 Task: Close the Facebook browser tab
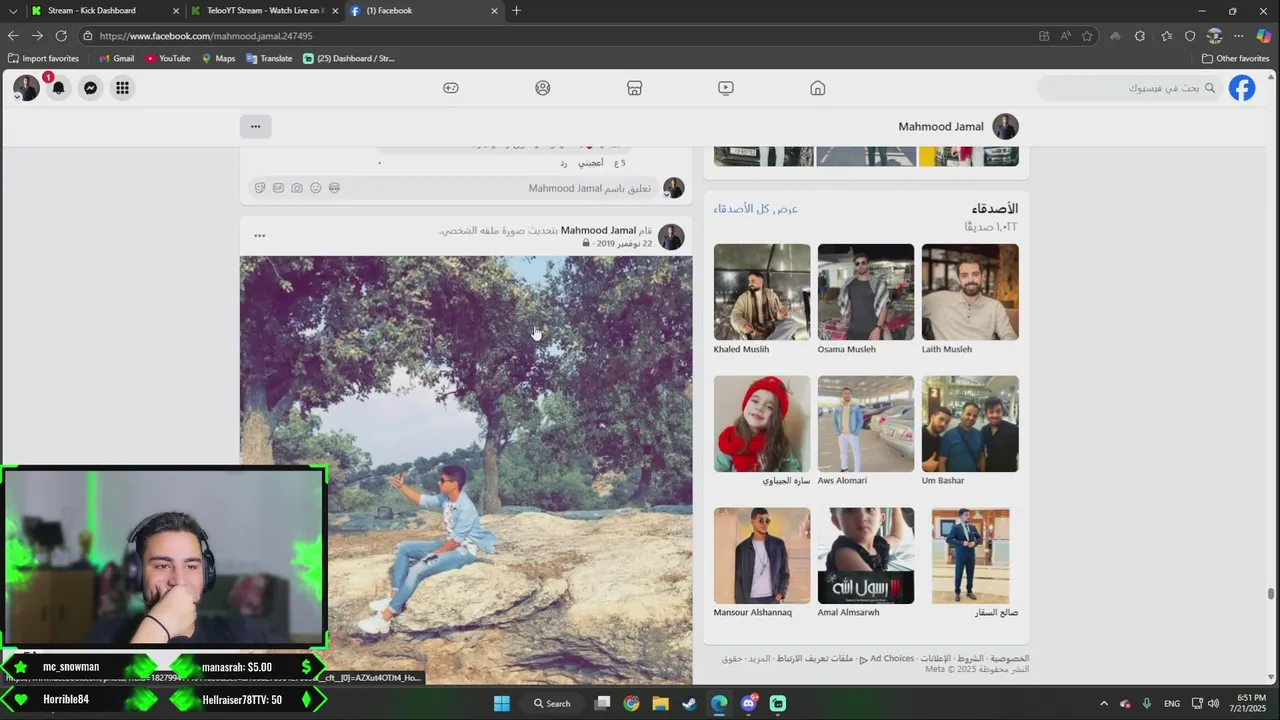click(494, 11)
